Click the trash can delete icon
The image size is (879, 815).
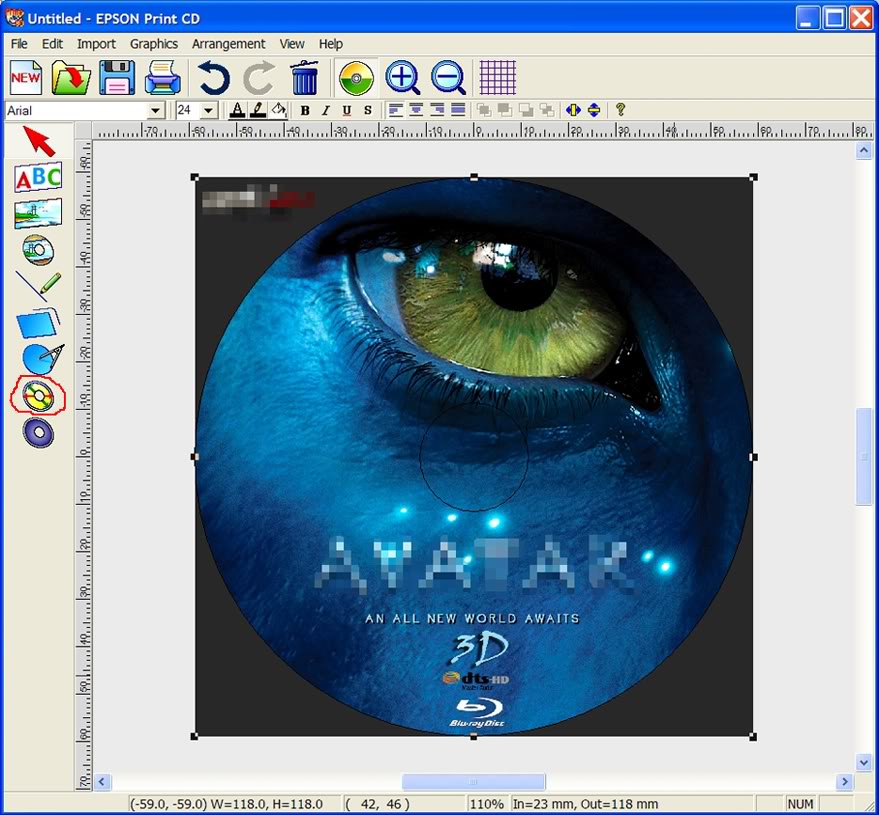pos(304,77)
